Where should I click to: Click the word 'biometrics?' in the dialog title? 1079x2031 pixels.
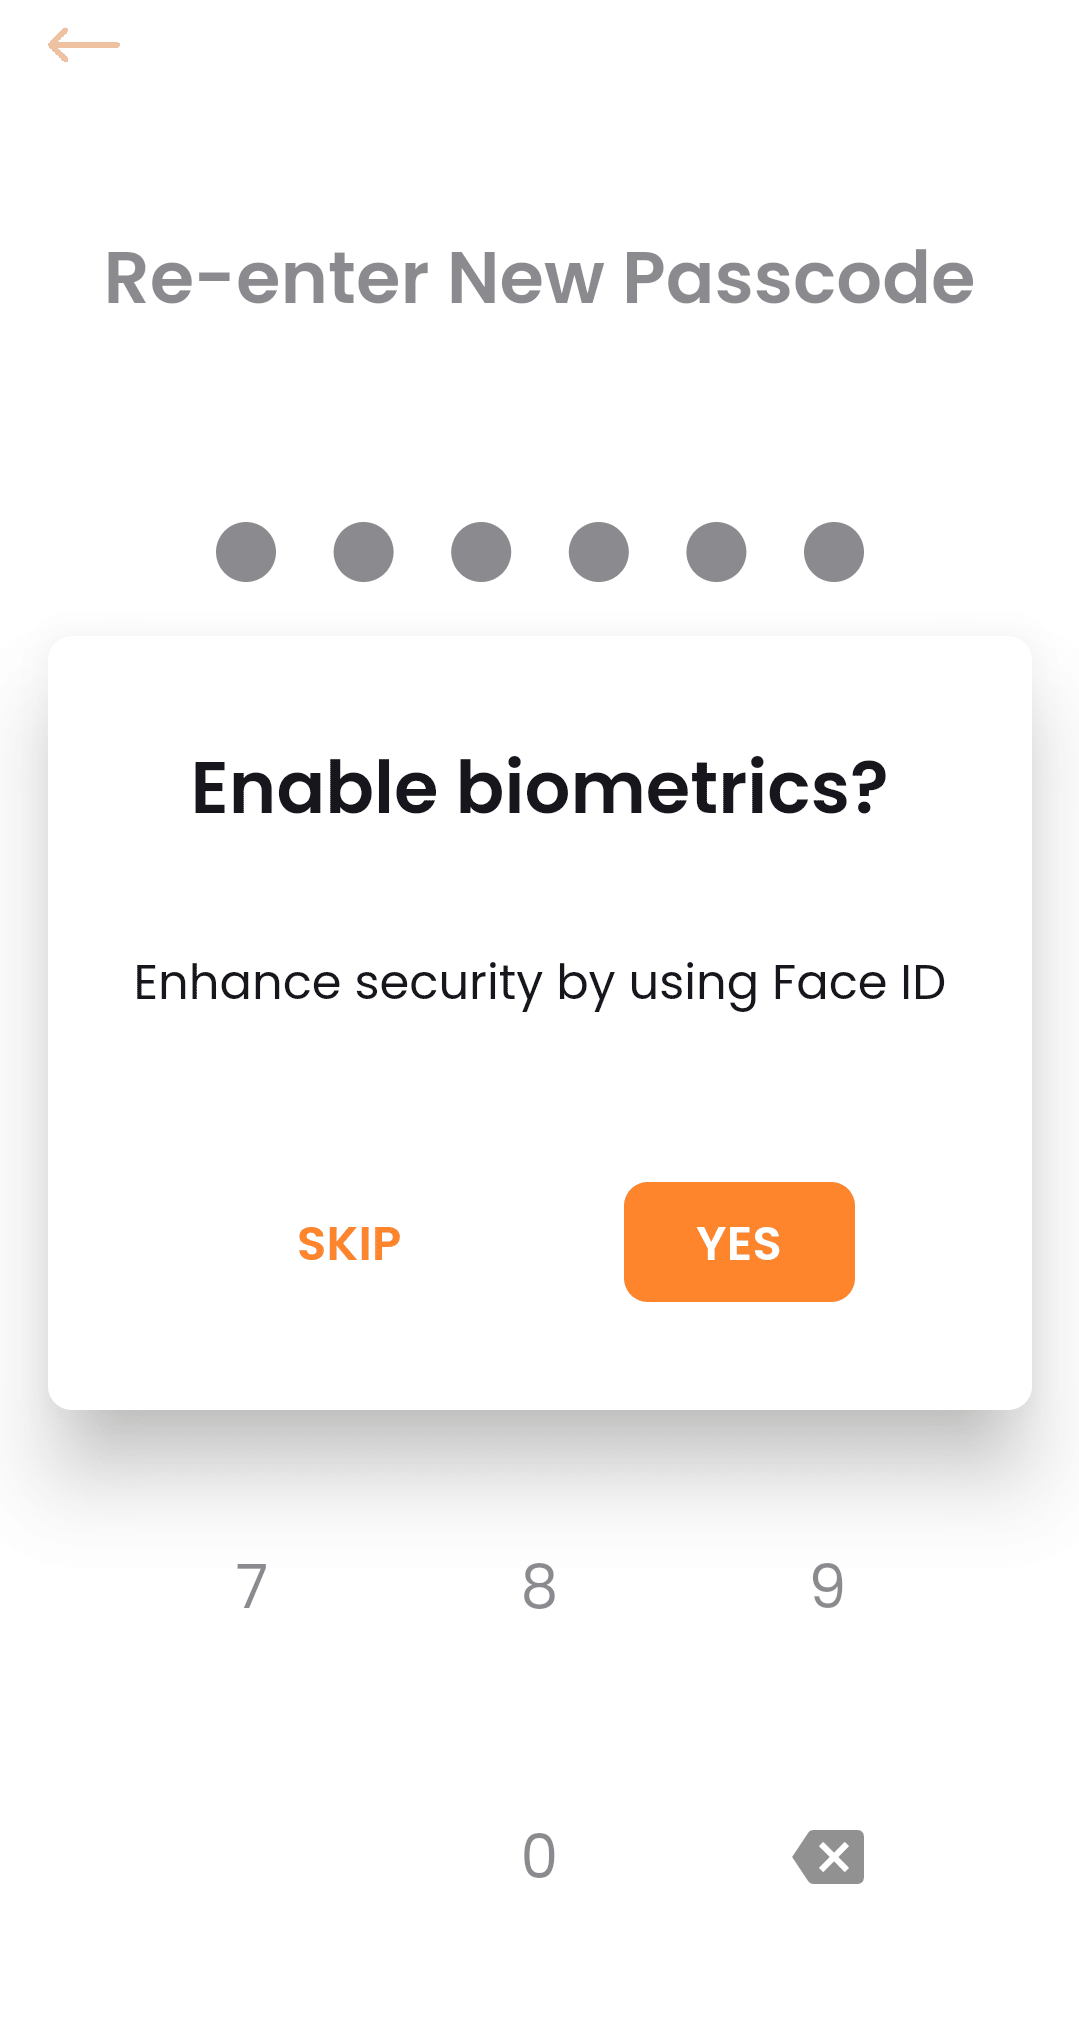(672, 788)
